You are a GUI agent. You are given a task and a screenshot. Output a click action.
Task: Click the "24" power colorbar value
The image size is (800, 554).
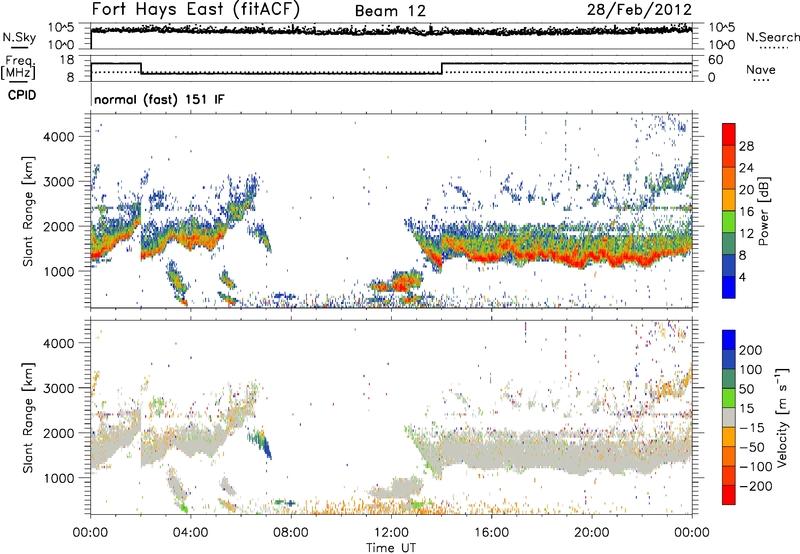[746, 168]
